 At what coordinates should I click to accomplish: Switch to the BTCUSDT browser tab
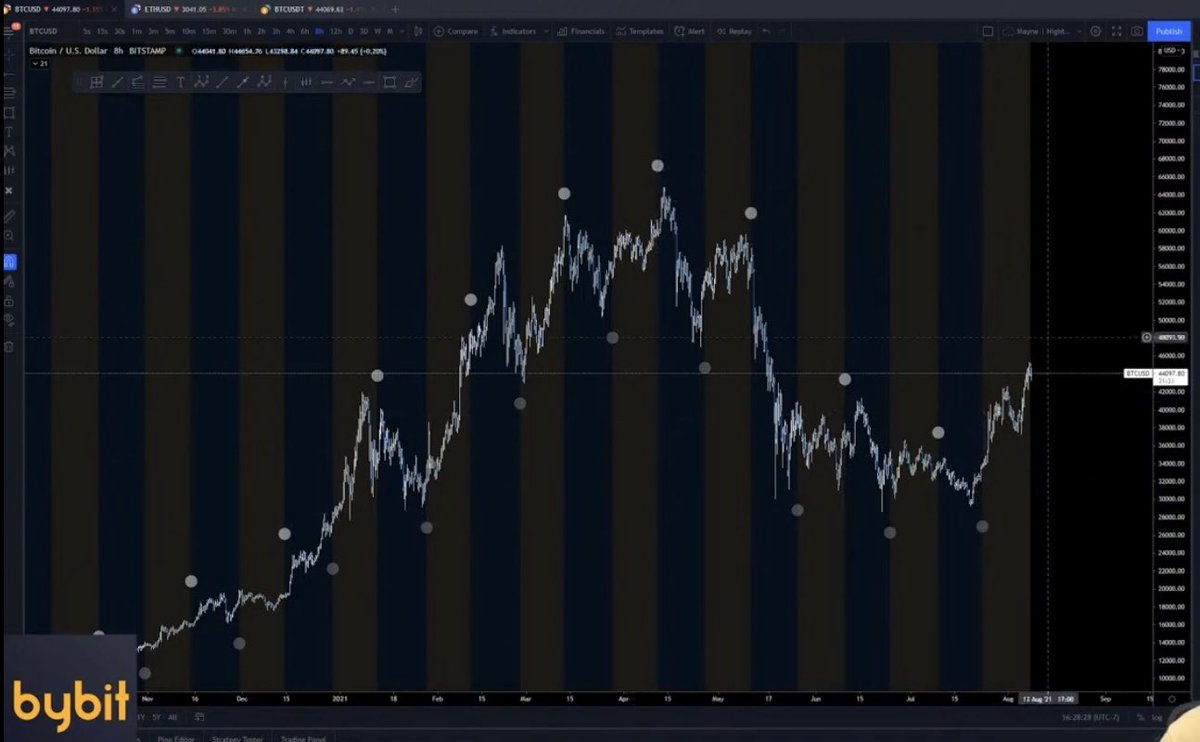[x=318, y=8]
